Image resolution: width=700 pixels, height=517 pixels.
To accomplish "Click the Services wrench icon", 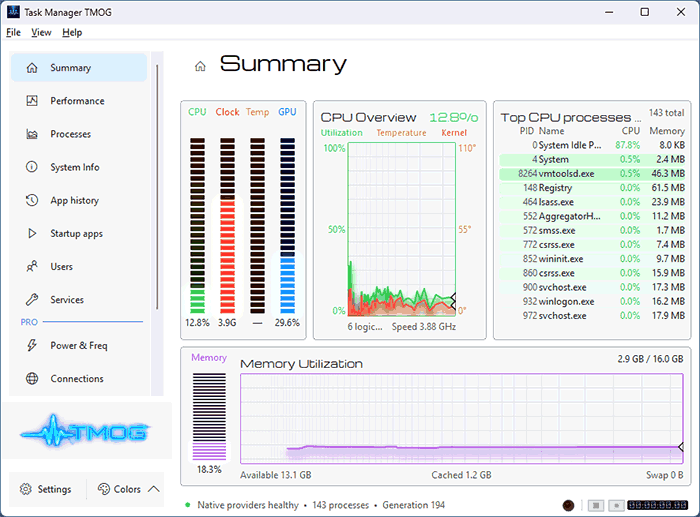I will (32, 300).
